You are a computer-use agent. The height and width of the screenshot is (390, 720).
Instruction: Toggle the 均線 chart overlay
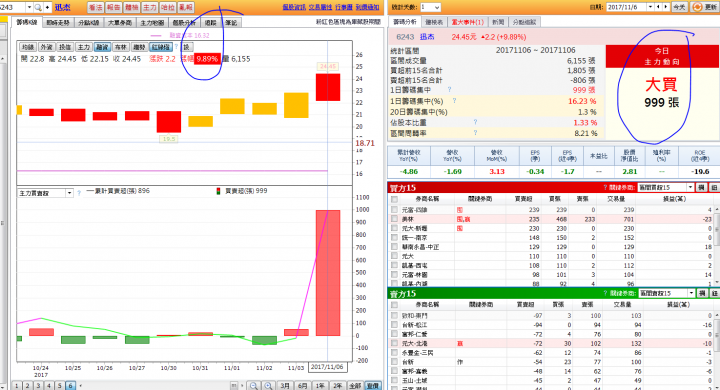coord(28,47)
